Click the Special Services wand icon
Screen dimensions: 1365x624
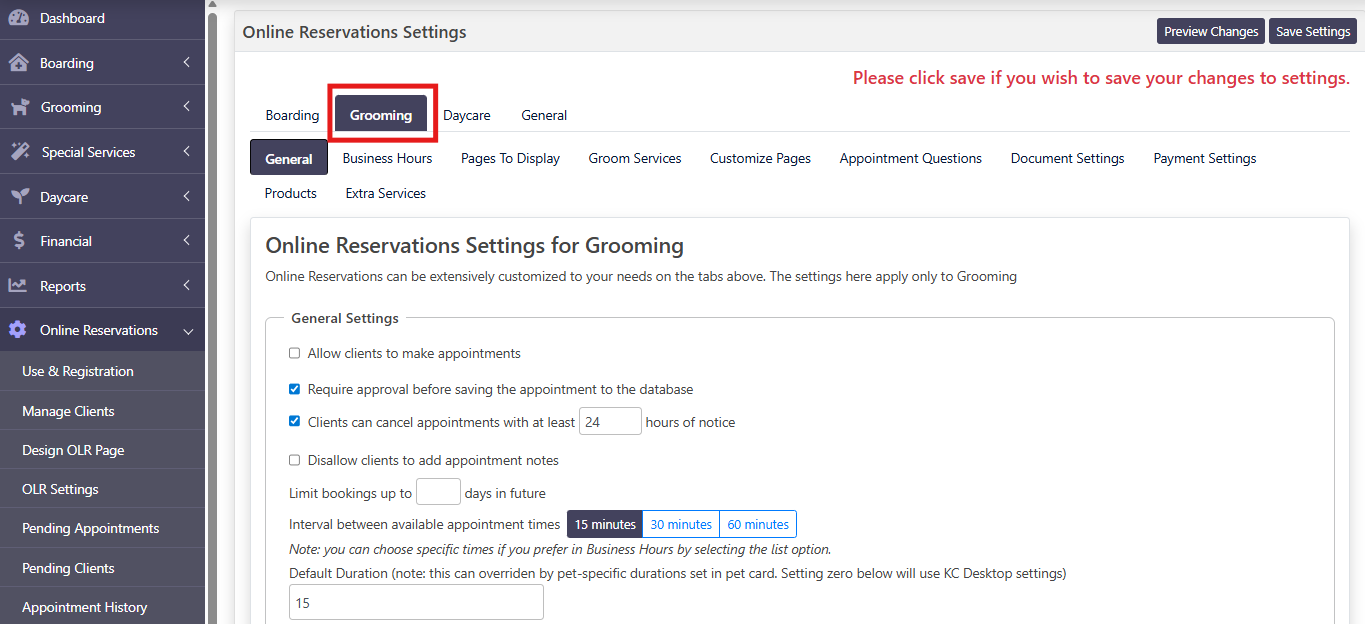pyautogui.click(x=19, y=152)
